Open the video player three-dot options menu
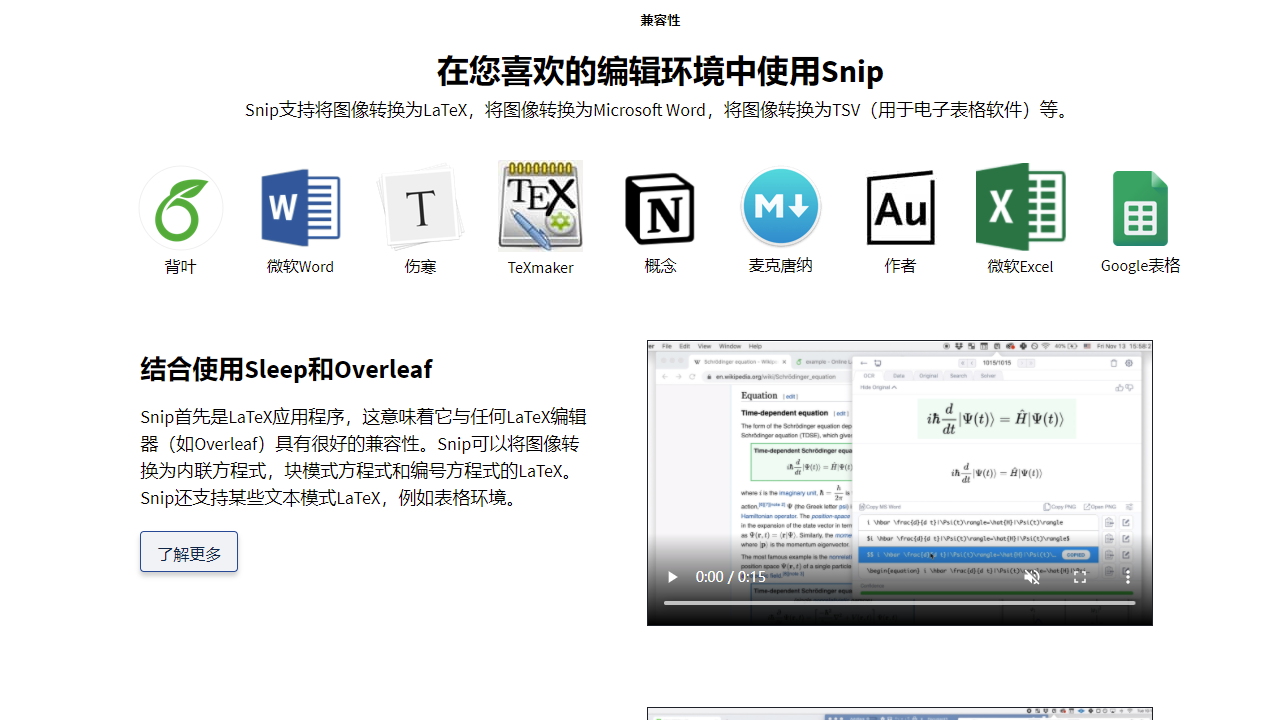The width and height of the screenshot is (1280, 720). (1128, 578)
